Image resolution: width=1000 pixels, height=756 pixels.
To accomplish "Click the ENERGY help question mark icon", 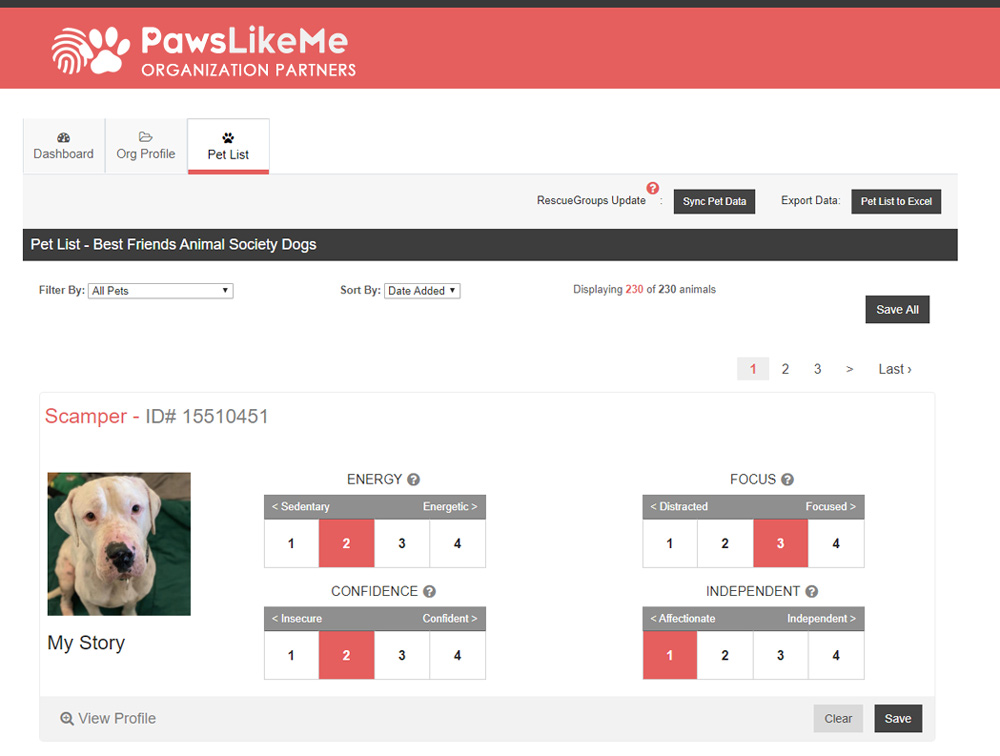I will 413,479.
